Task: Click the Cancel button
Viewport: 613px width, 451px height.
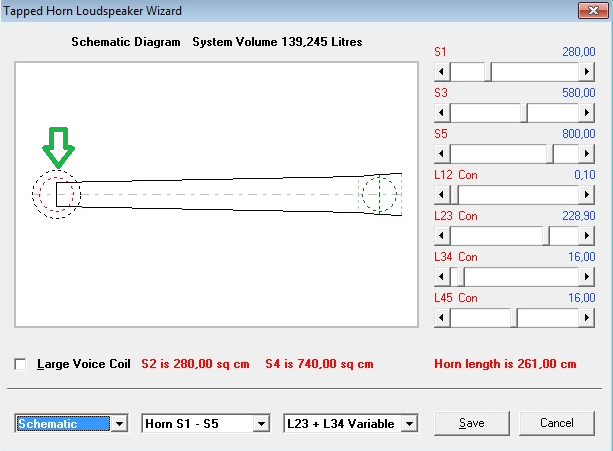Action: (x=557, y=423)
